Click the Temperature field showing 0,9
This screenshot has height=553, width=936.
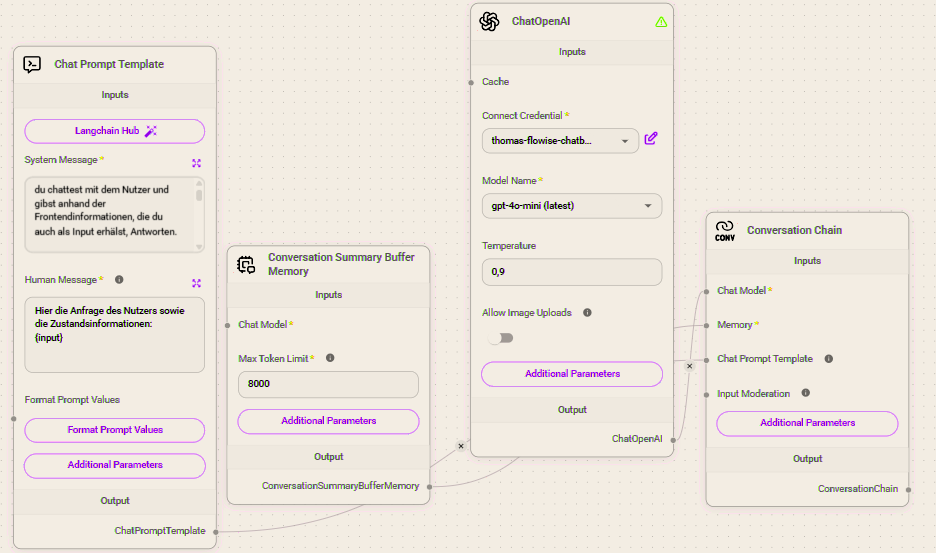point(572,272)
